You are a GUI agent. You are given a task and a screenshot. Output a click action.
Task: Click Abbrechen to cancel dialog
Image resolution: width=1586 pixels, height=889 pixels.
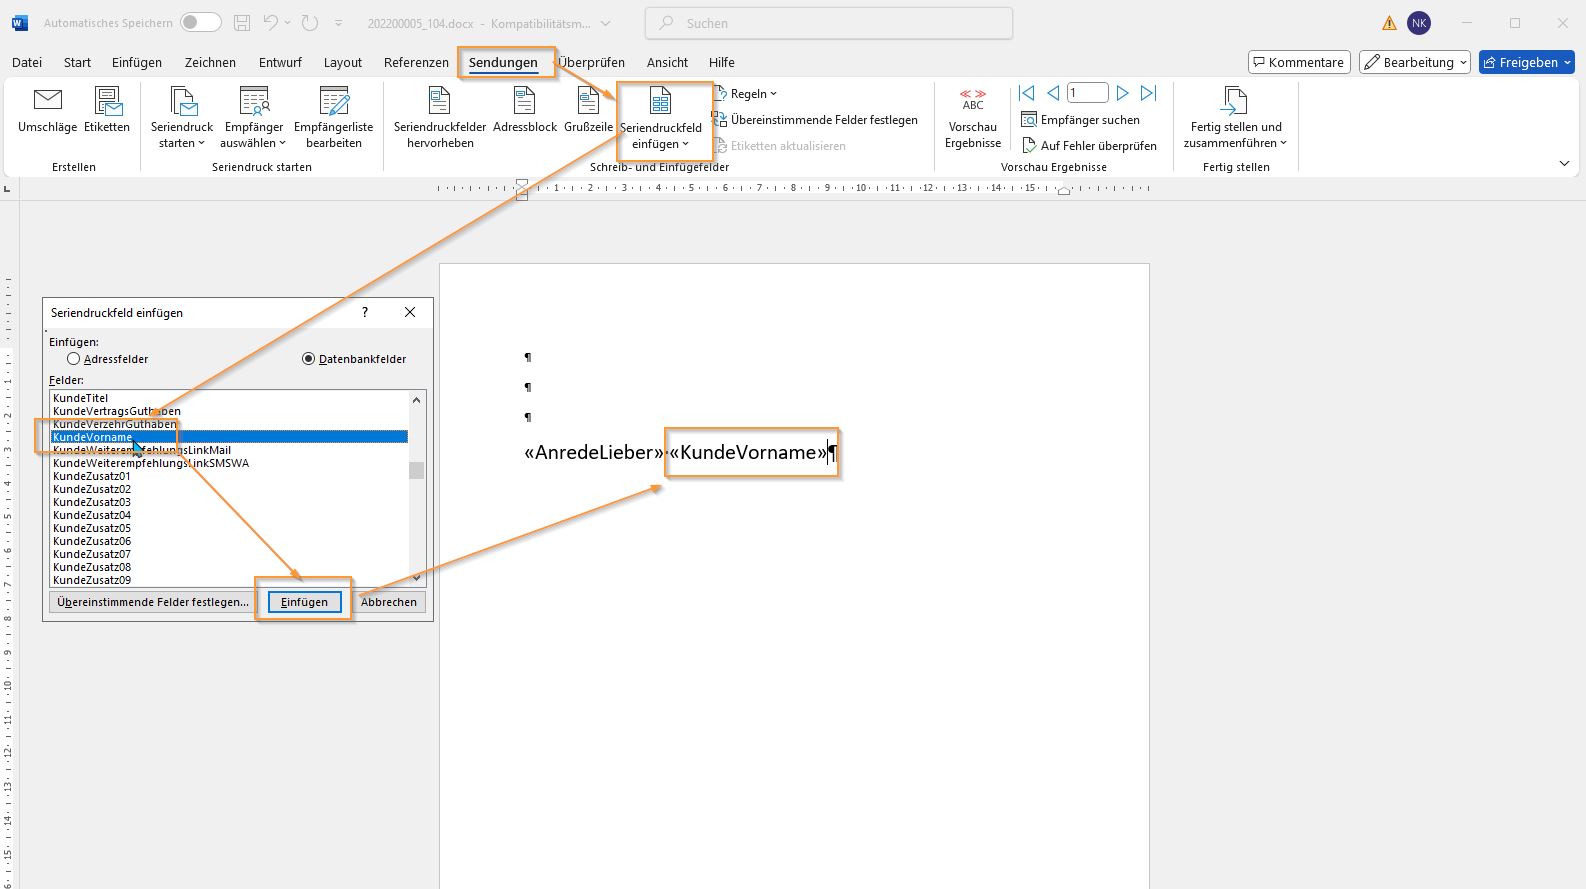click(388, 602)
